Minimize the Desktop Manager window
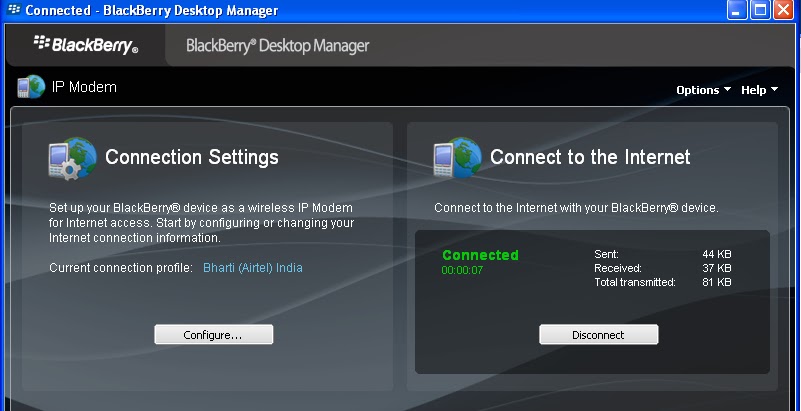Viewport: 801px width, 411px height. [737, 10]
